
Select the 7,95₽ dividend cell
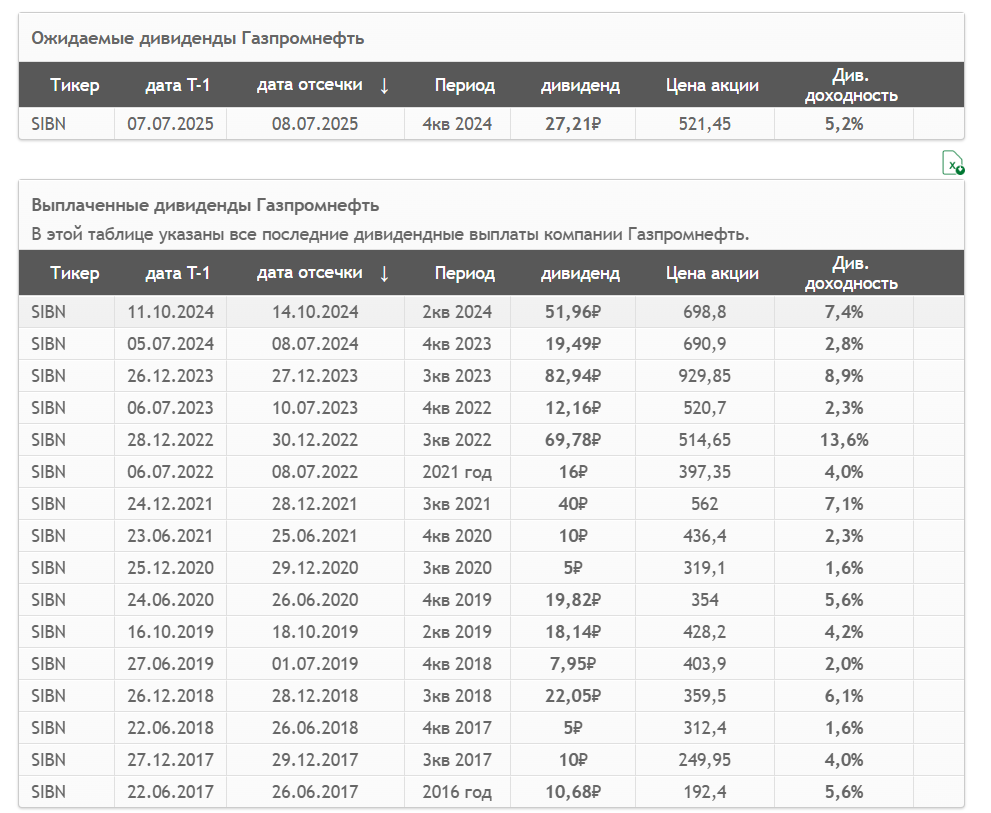tap(573, 664)
